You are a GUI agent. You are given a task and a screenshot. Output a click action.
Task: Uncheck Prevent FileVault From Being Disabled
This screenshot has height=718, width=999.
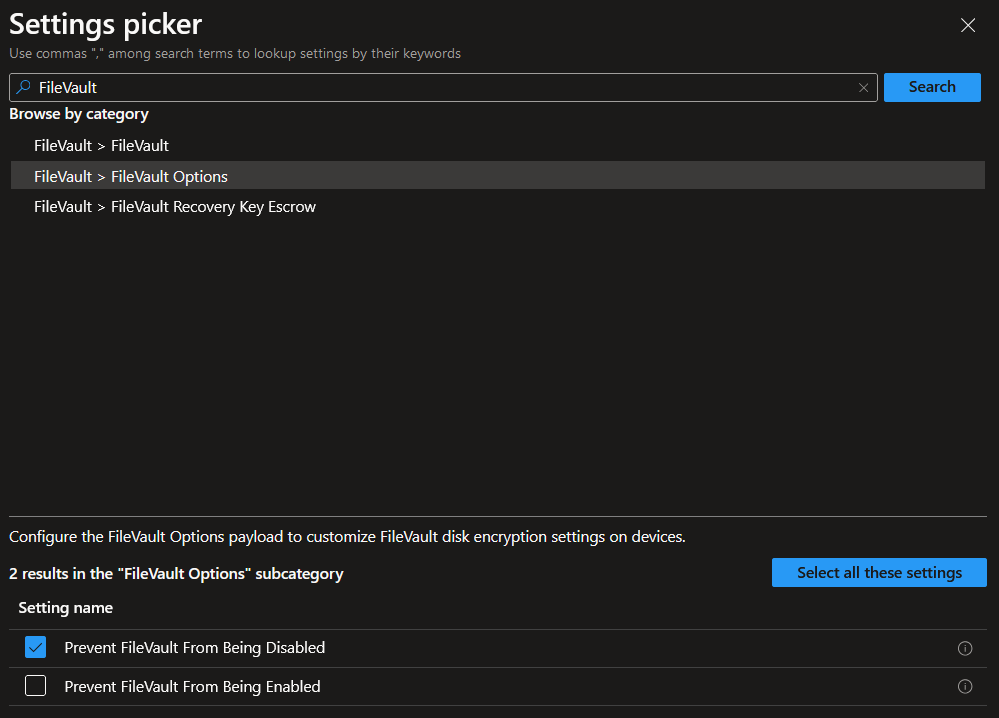36,647
